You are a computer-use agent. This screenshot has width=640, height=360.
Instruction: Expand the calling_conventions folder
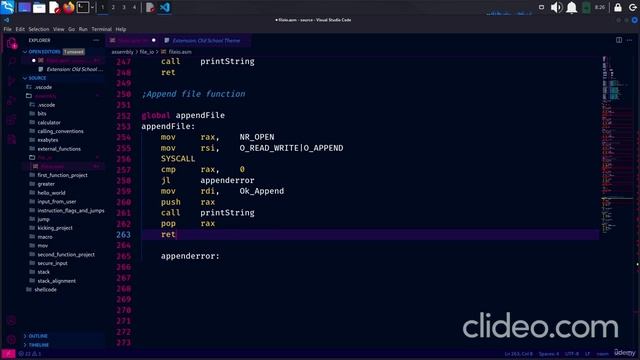(60, 131)
